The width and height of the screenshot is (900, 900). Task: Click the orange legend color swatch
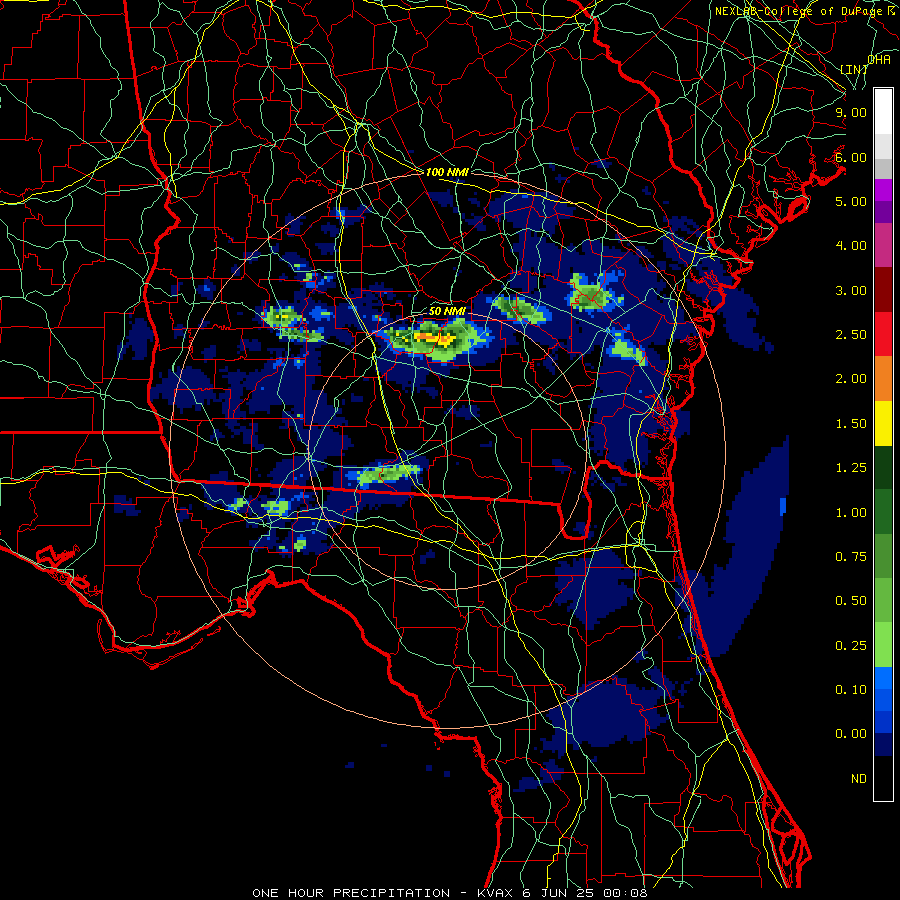[x=883, y=379]
